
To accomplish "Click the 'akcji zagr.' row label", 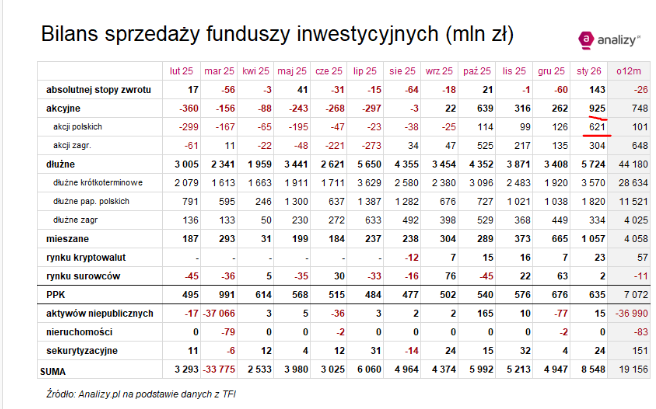I will 72,146.
